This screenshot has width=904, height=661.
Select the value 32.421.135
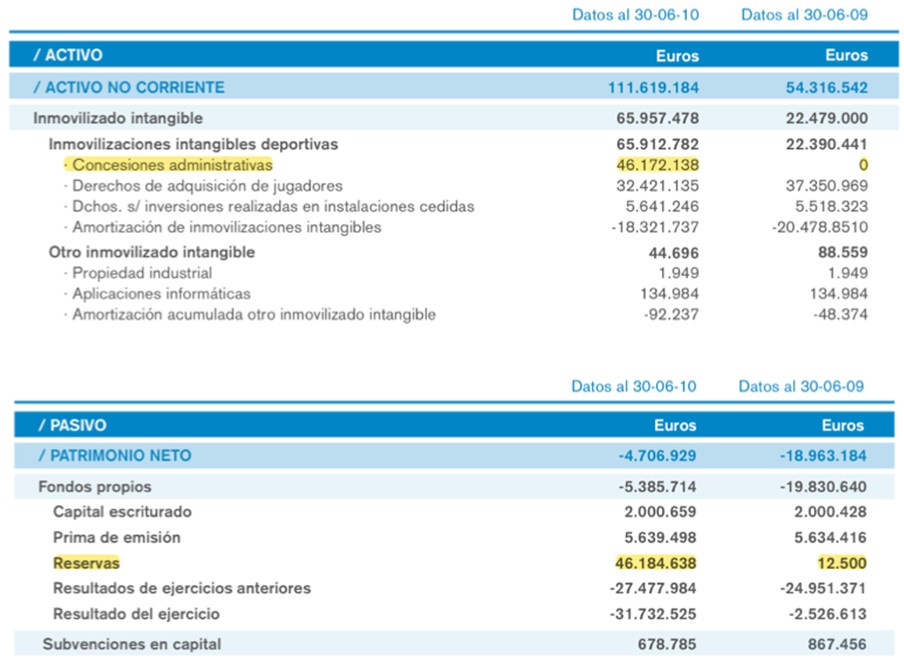coord(657,186)
